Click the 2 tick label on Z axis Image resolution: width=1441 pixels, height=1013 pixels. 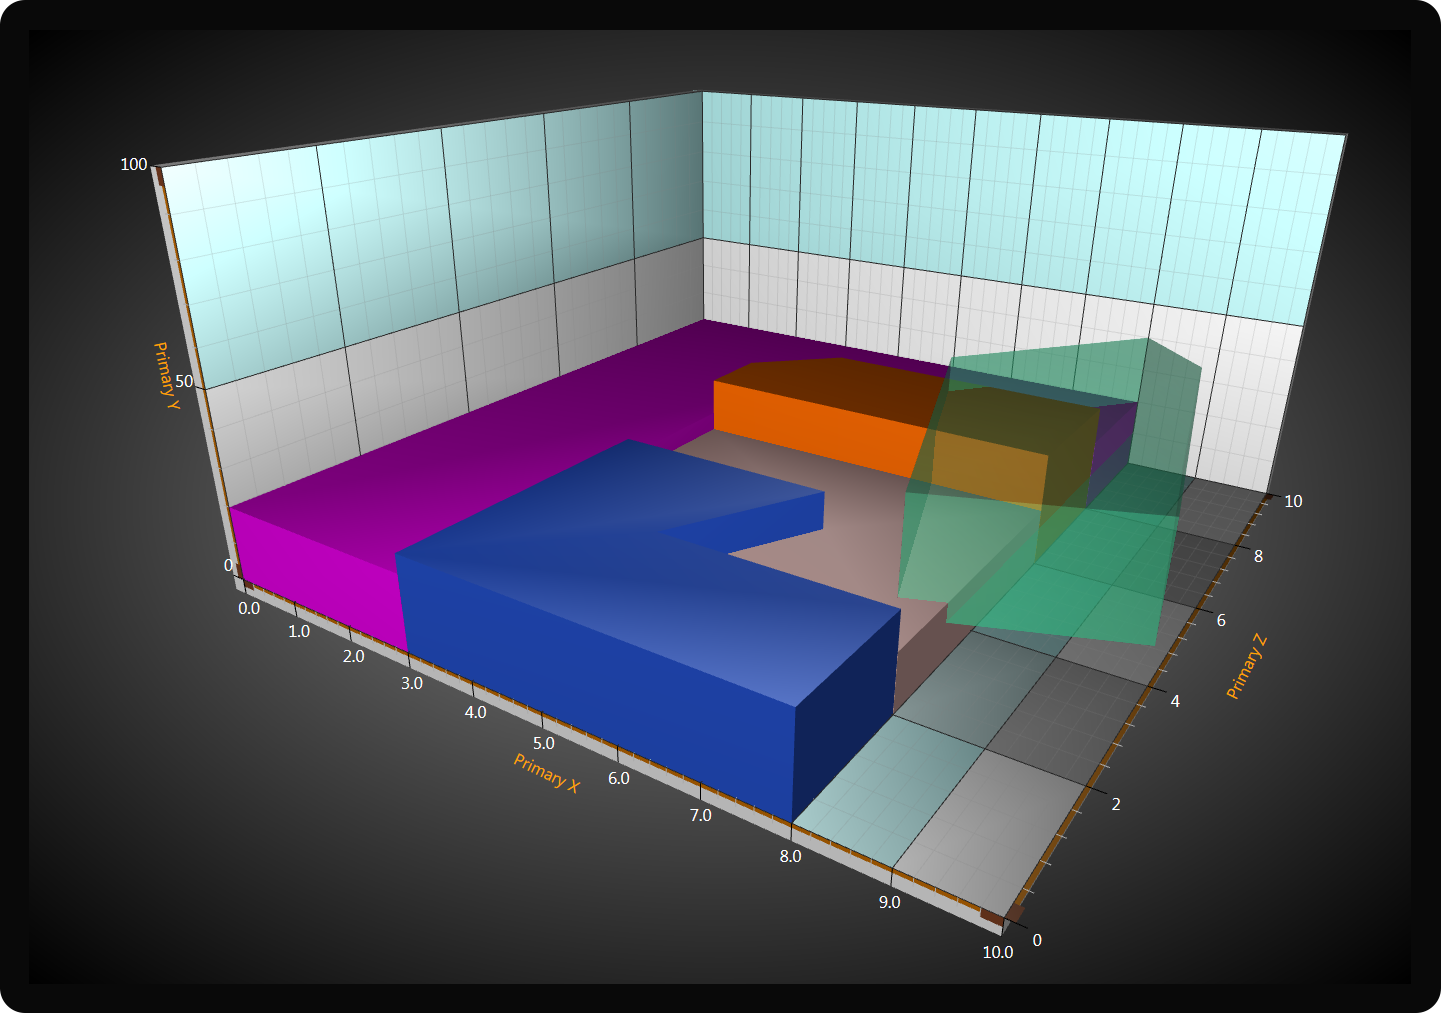(1116, 803)
